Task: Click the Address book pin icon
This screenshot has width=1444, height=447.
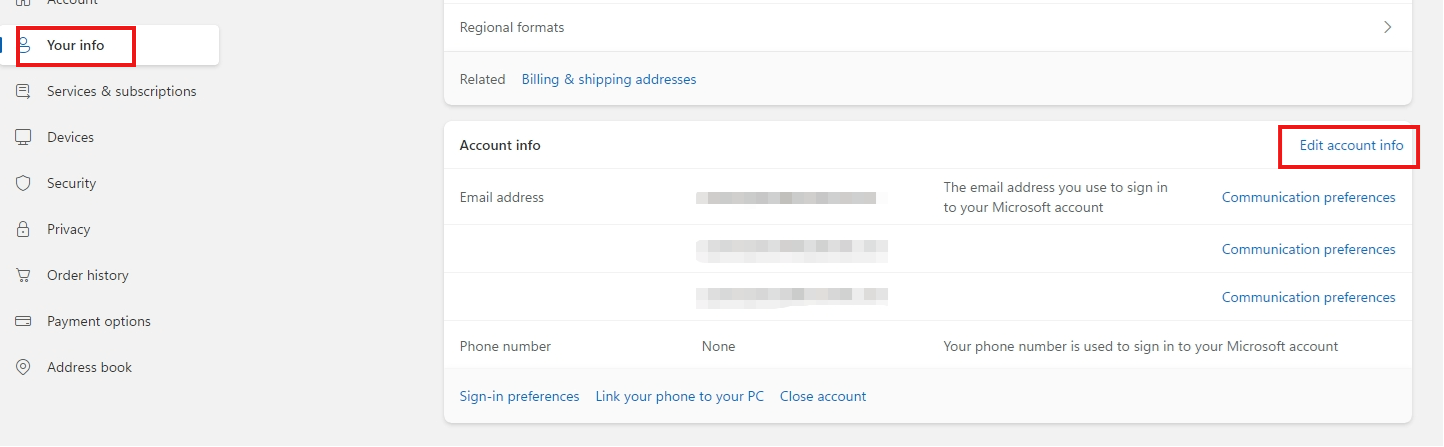Action: [23, 367]
